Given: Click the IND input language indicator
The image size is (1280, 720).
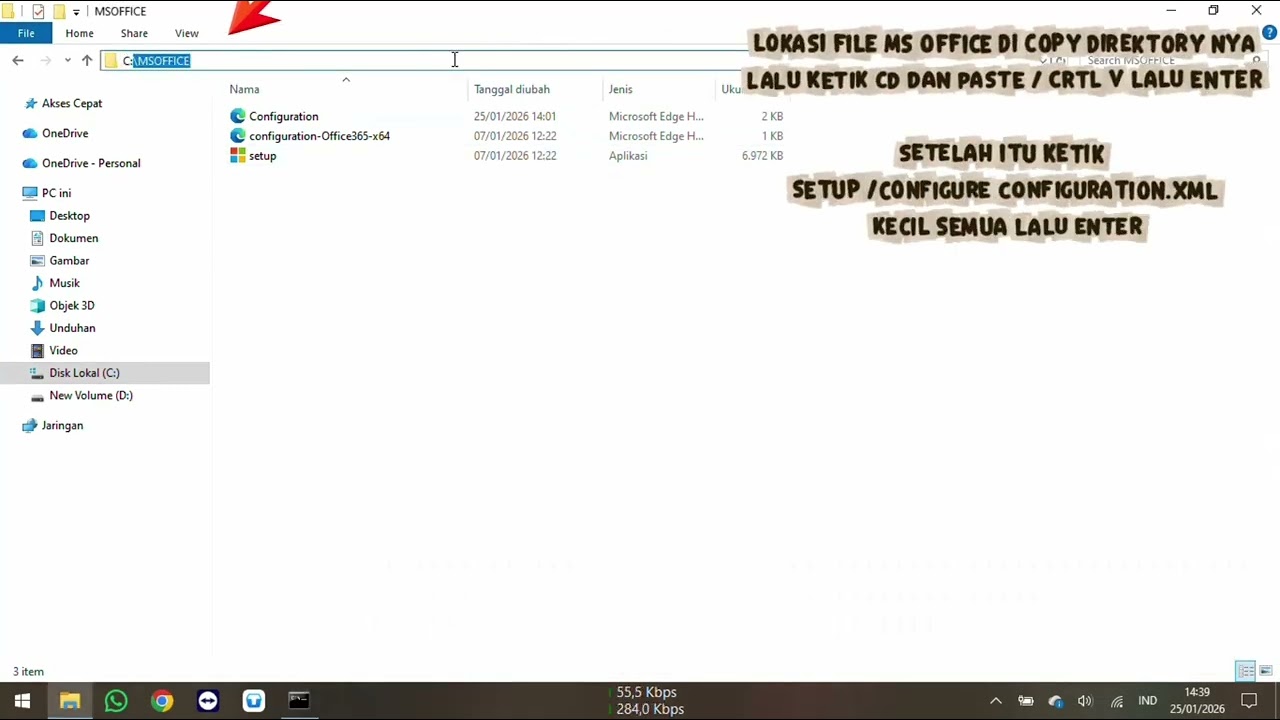Looking at the screenshot, I should point(1147,701).
